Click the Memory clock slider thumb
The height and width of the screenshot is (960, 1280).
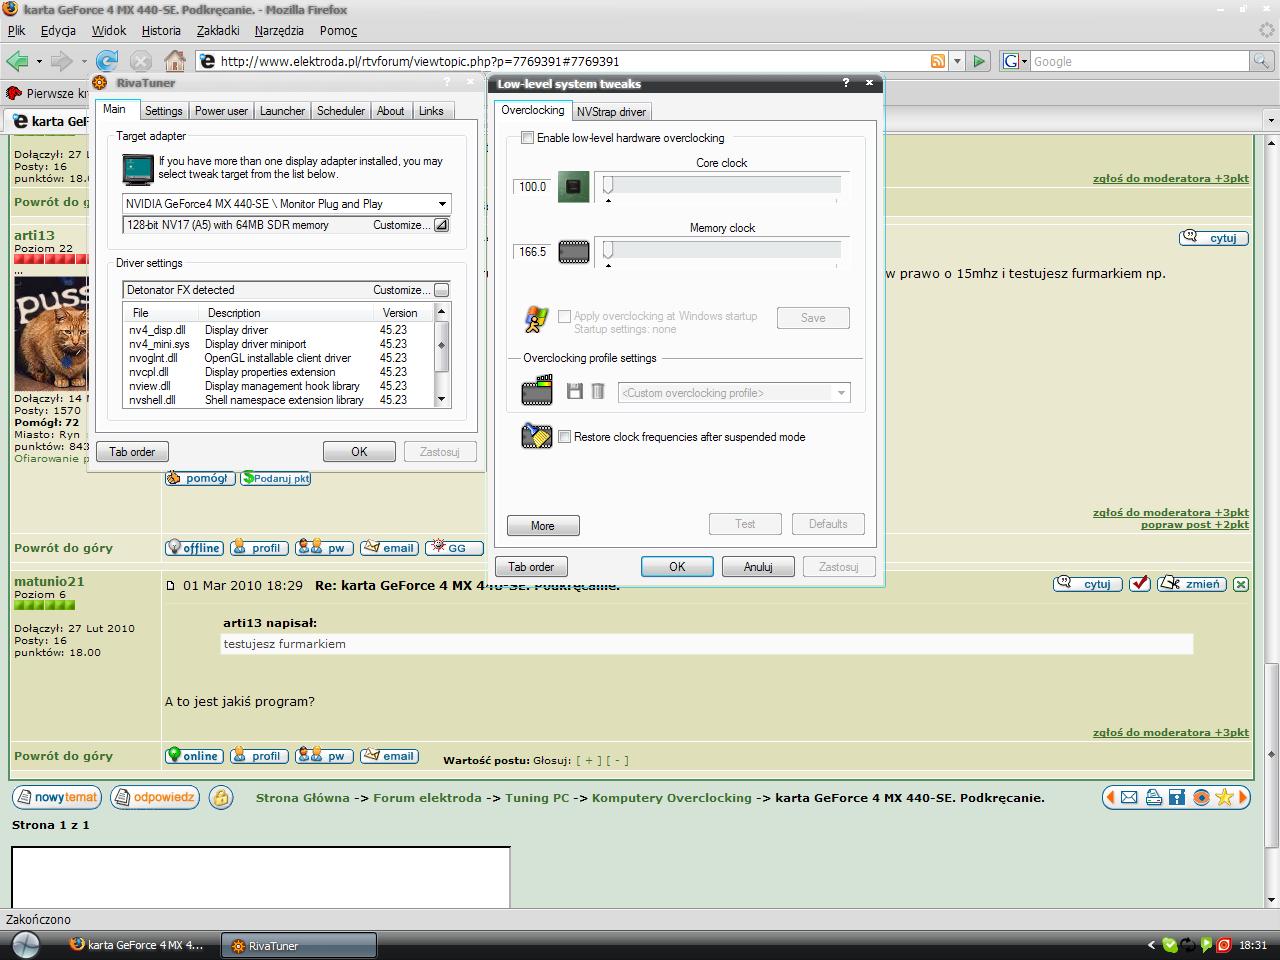point(607,252)
